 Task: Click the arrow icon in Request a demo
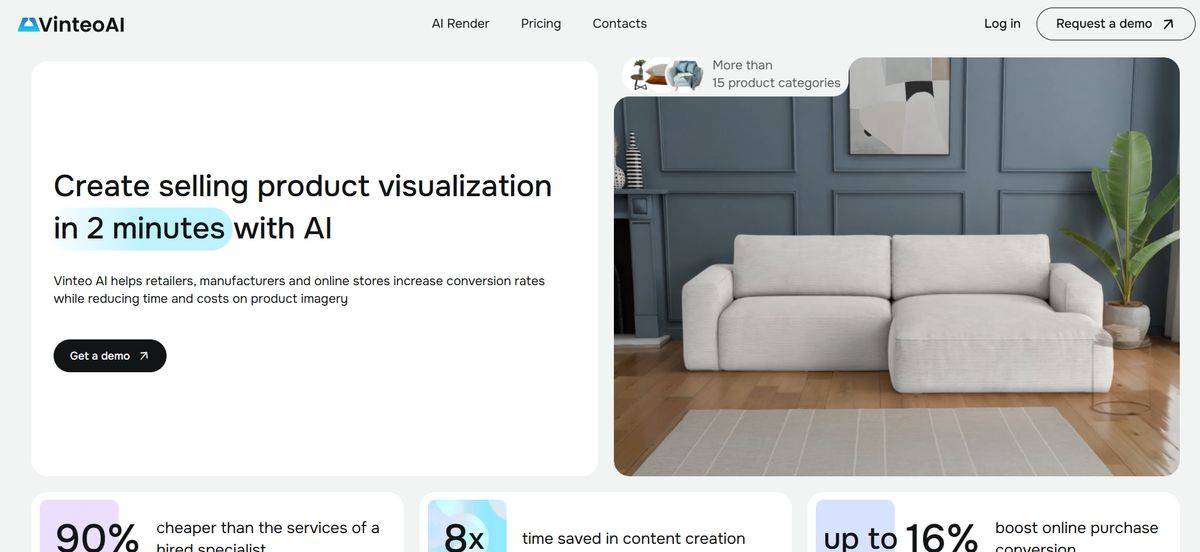pos(1168,24)
